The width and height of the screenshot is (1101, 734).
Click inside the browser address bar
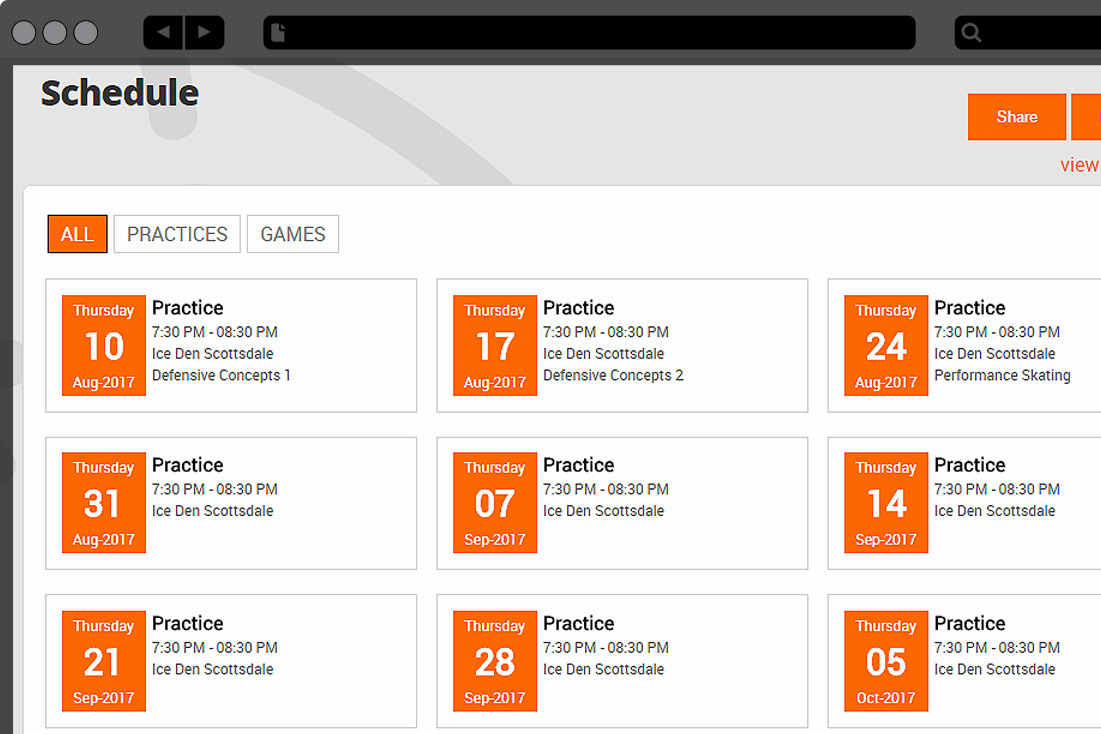click(x=600, y=33)
